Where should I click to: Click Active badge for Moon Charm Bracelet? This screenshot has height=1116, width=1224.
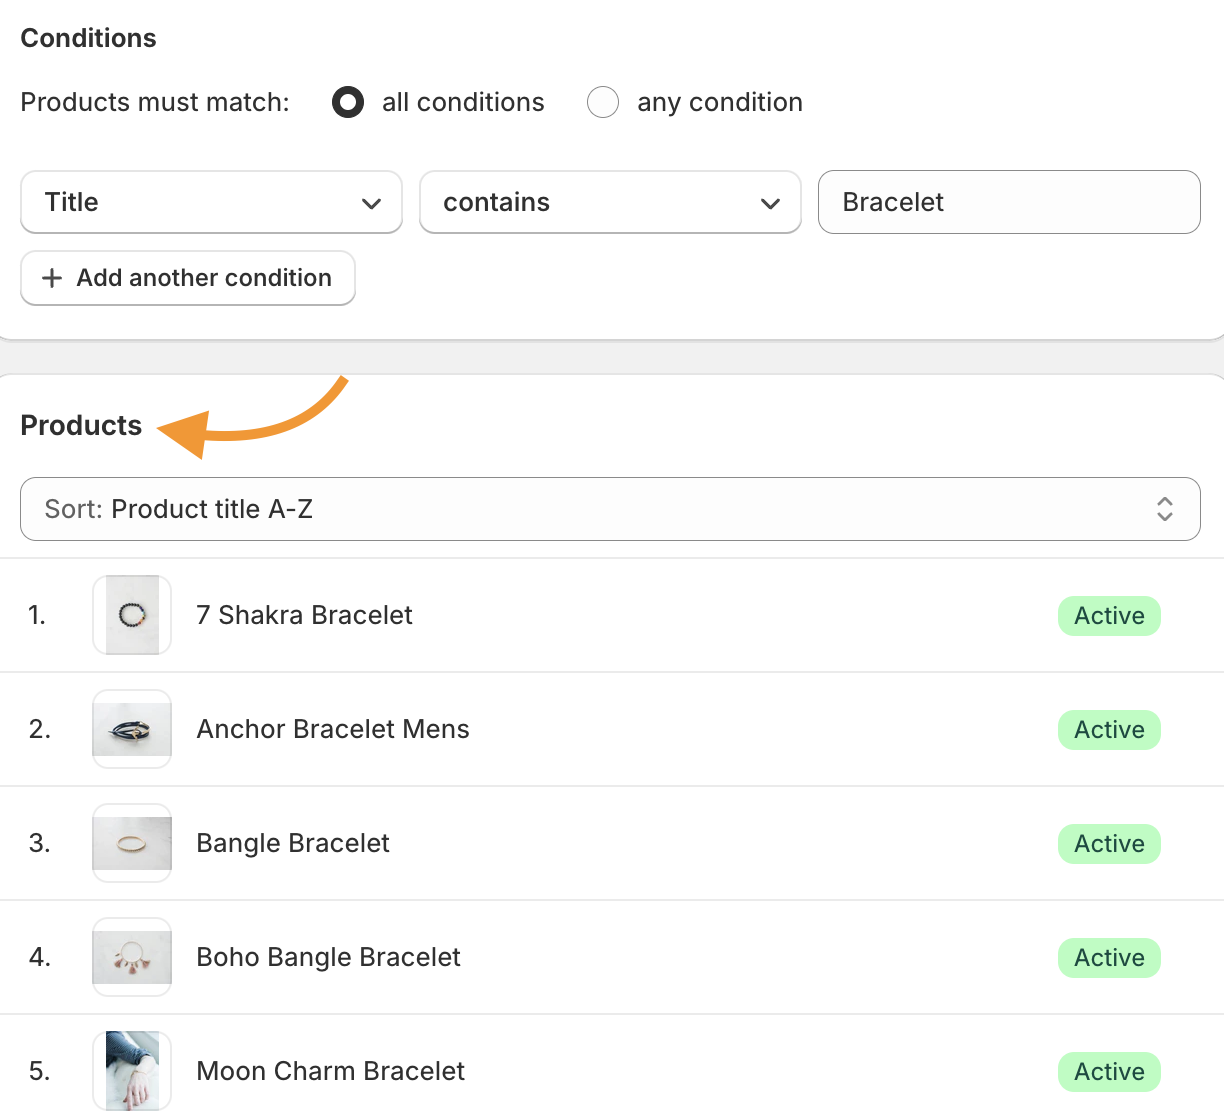(1109, 1072)
